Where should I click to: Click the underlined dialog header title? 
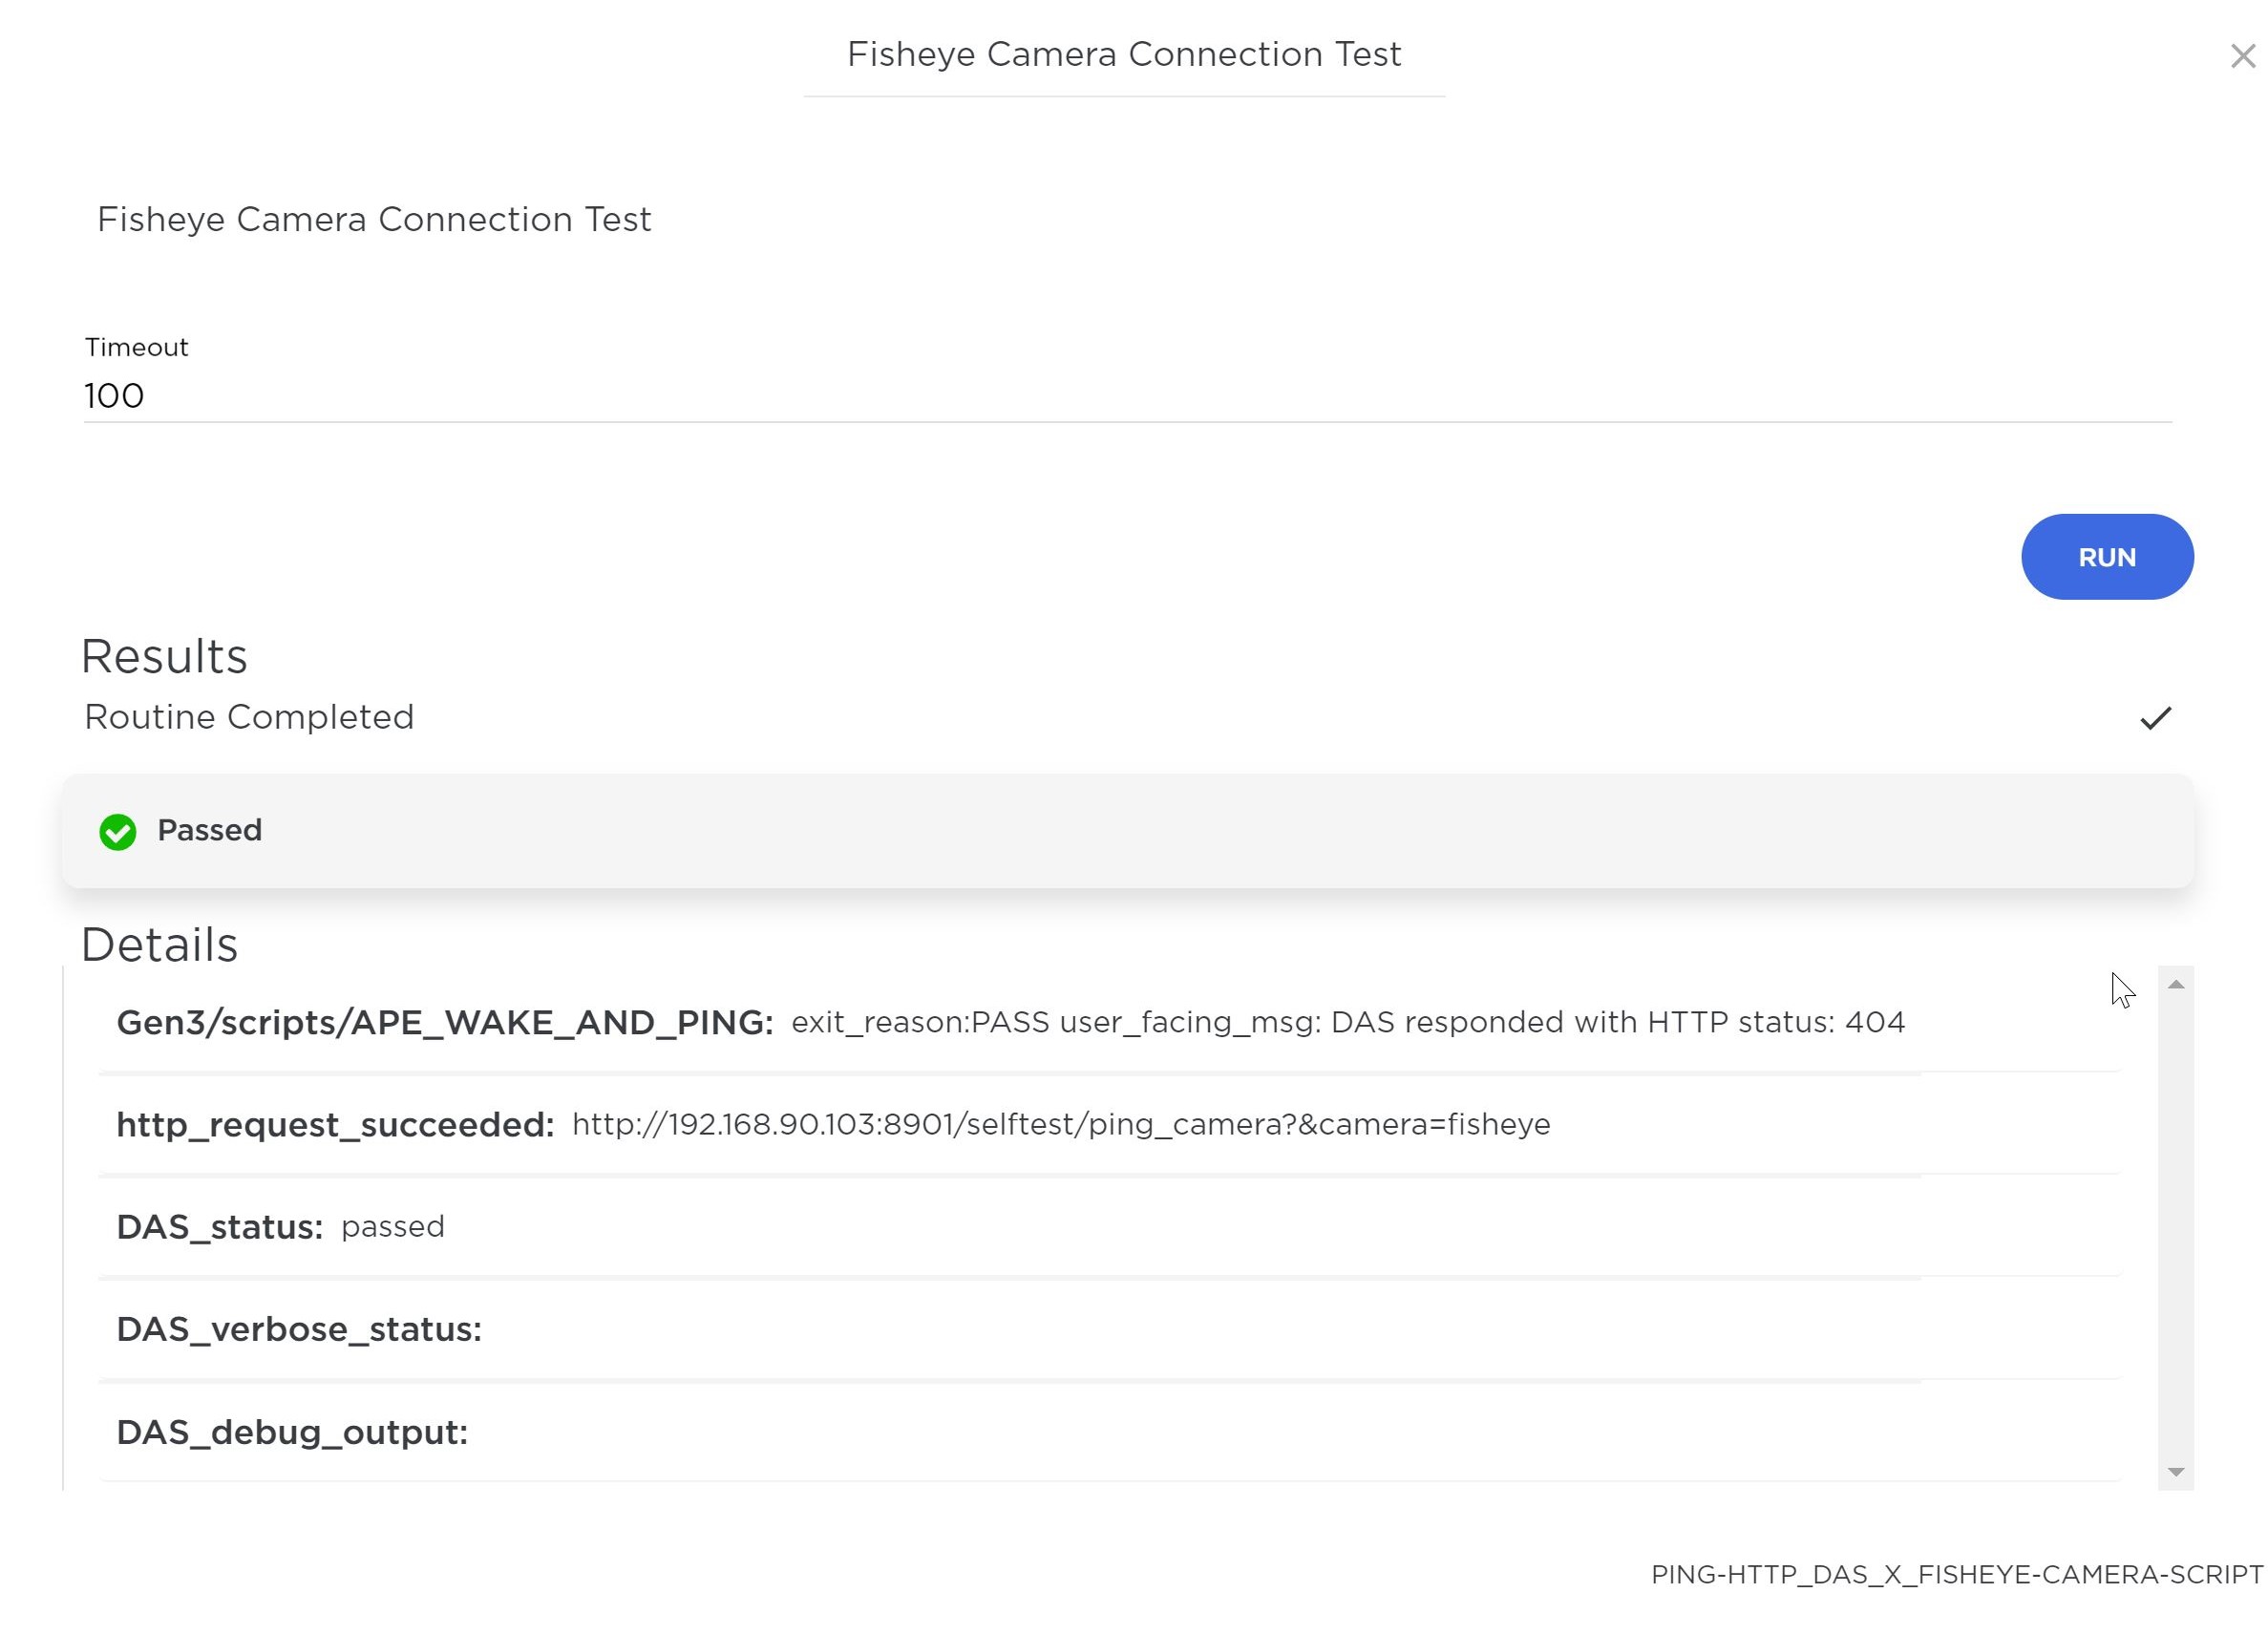(x=1124, y=55)
